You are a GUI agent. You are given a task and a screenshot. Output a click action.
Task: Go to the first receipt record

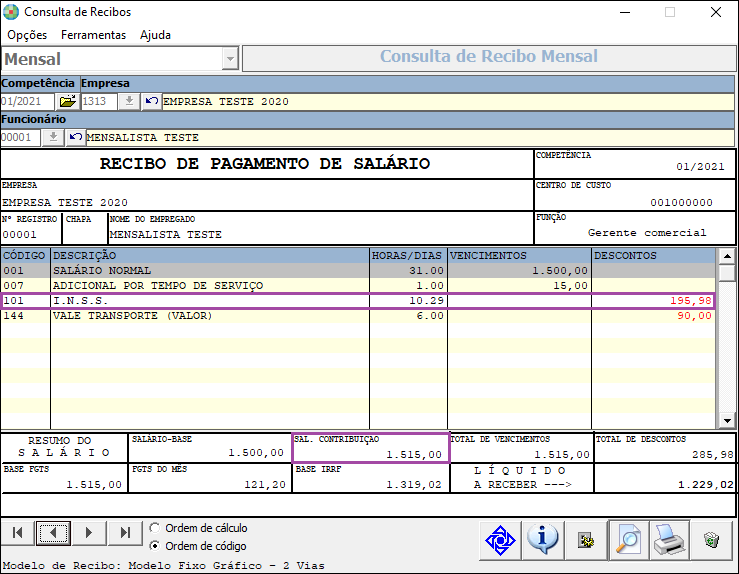[18, 533]
